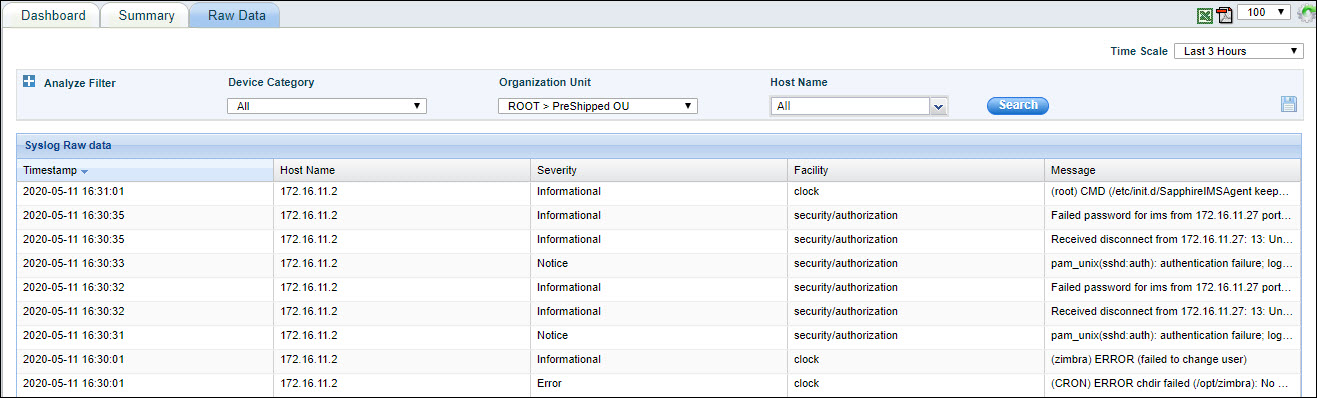Click Received disconnect message at 16:30:32
The height and width of the screenshot is (398, 1317).
click(x=1171, y=311)
